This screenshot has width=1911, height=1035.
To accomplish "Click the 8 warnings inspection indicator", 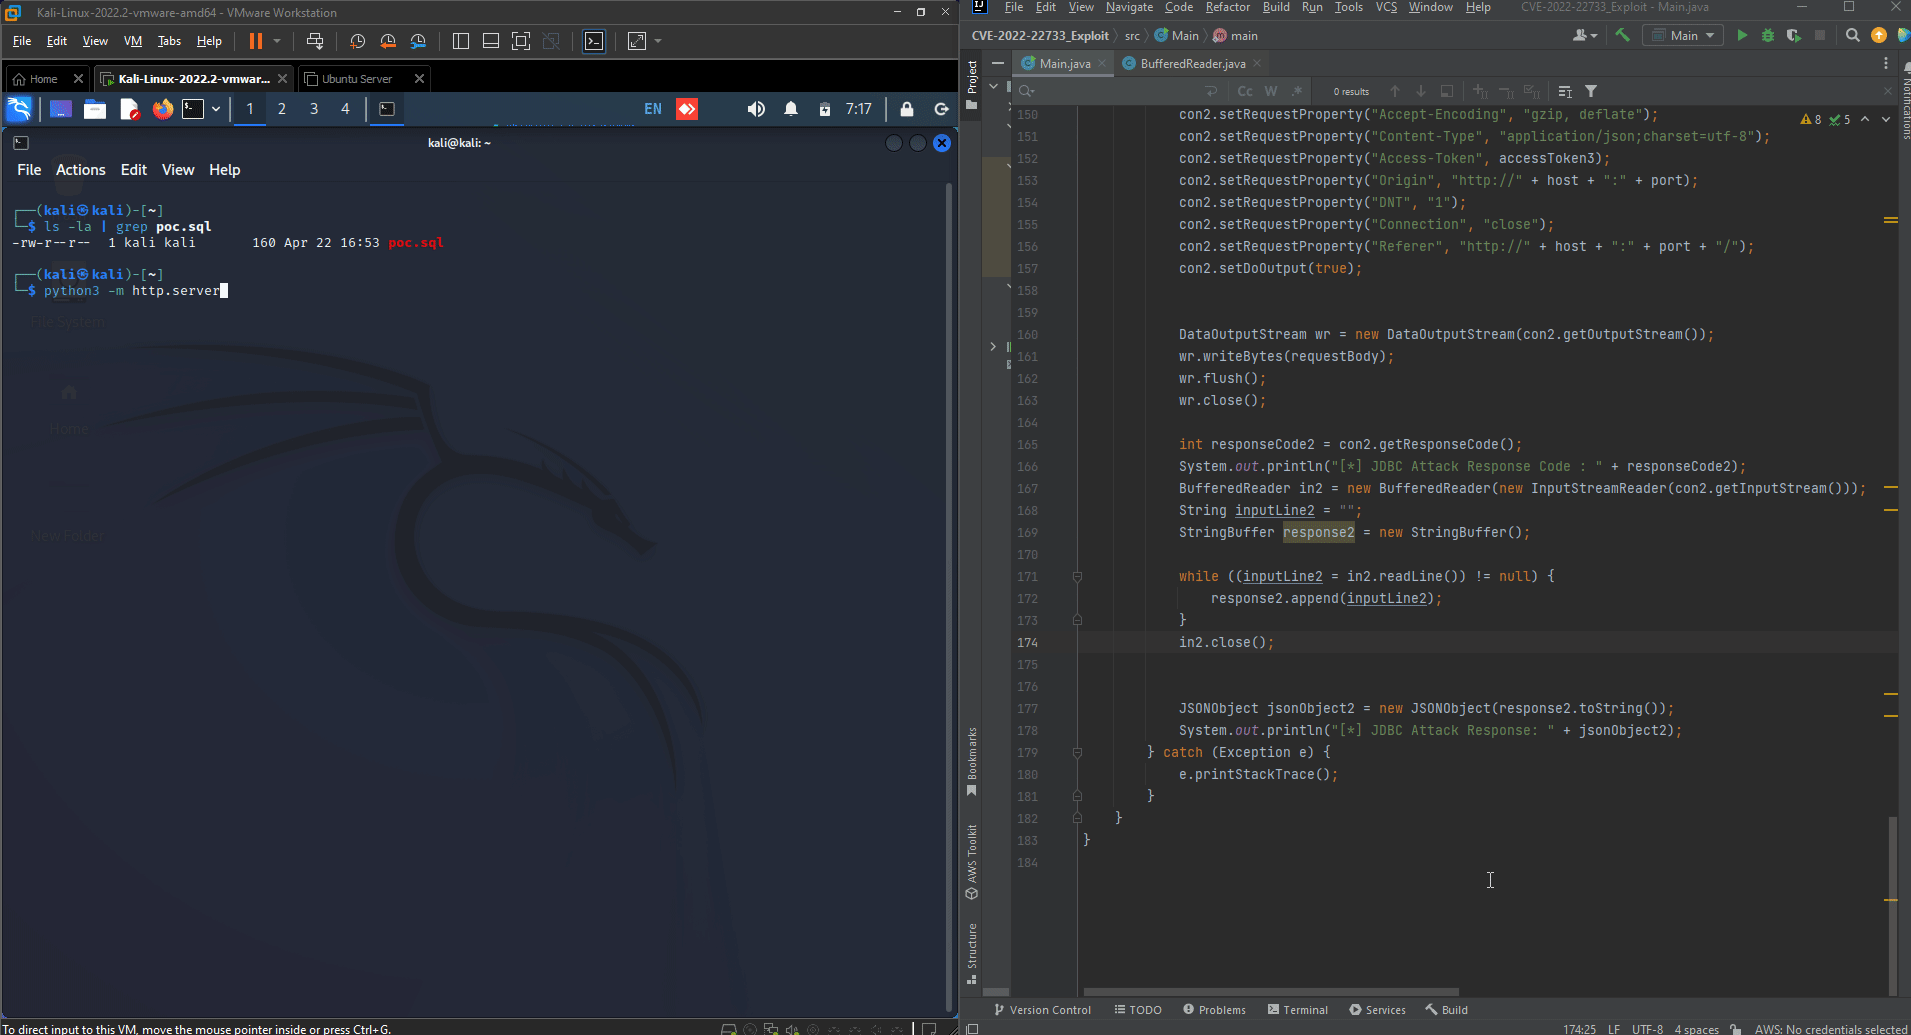I will [x=1811, y=119].
